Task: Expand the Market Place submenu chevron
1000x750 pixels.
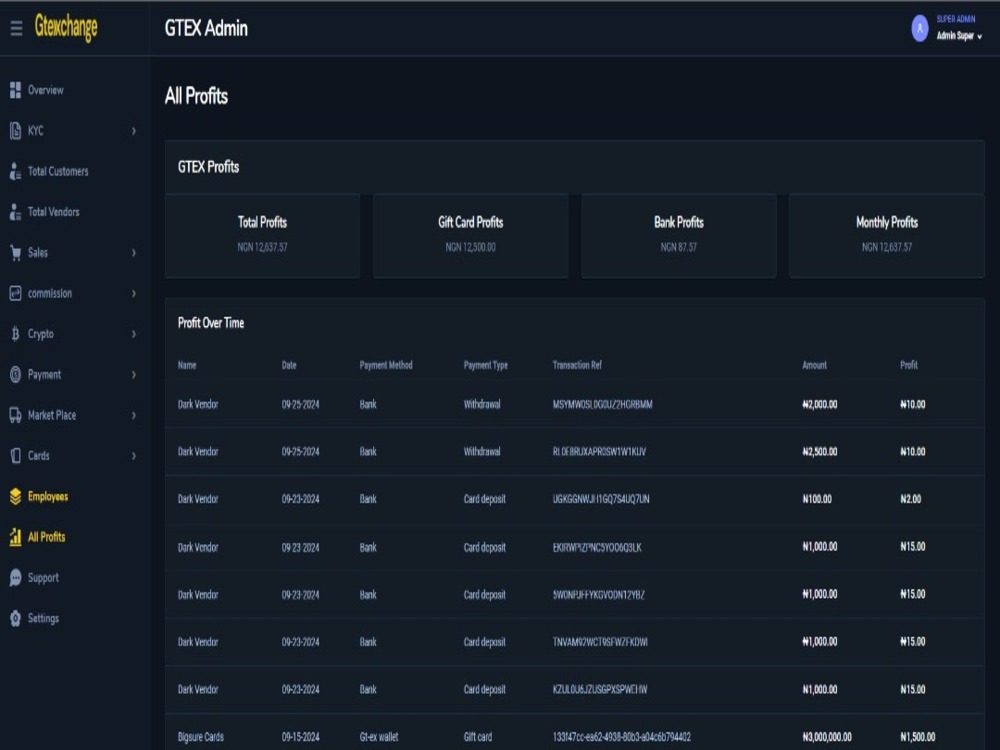Action: point(133,415)
